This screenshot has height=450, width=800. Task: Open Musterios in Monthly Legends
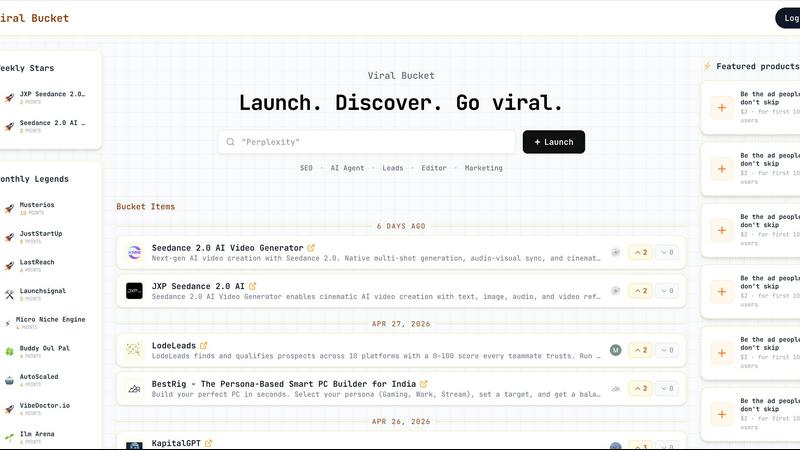37,205
